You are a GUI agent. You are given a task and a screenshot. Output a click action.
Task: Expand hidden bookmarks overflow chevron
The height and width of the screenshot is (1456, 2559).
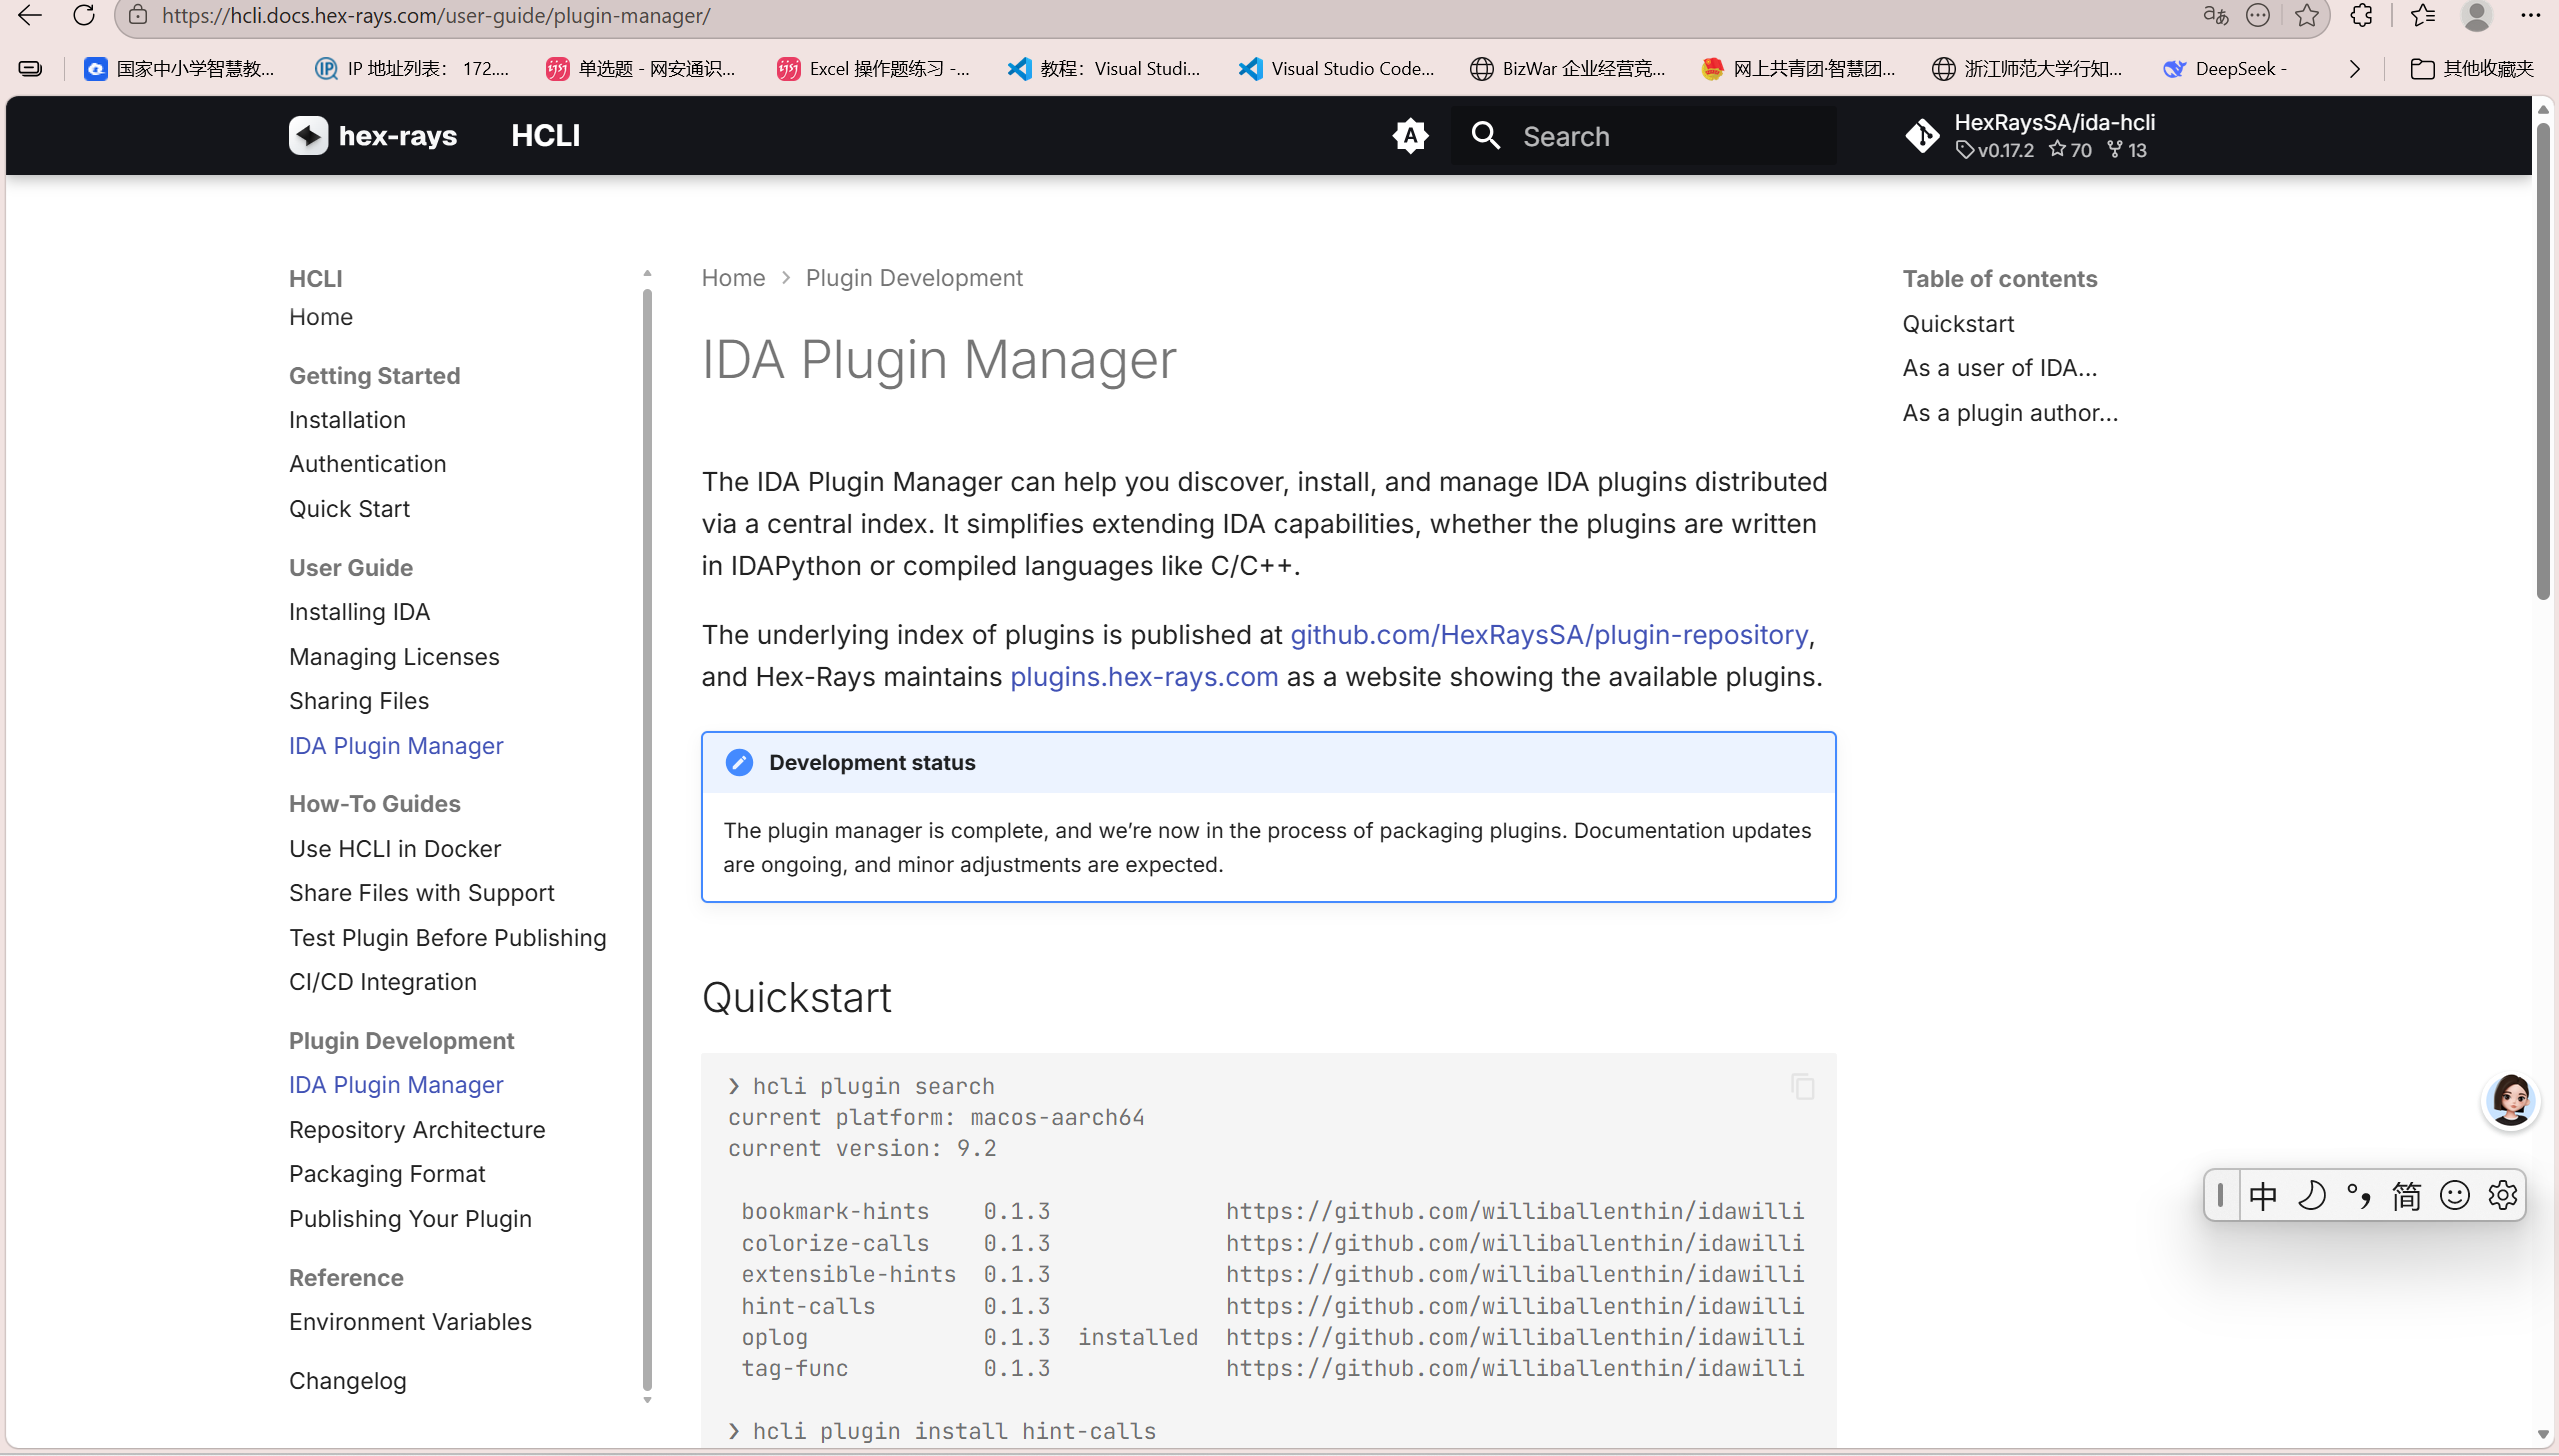[2355, 69]
